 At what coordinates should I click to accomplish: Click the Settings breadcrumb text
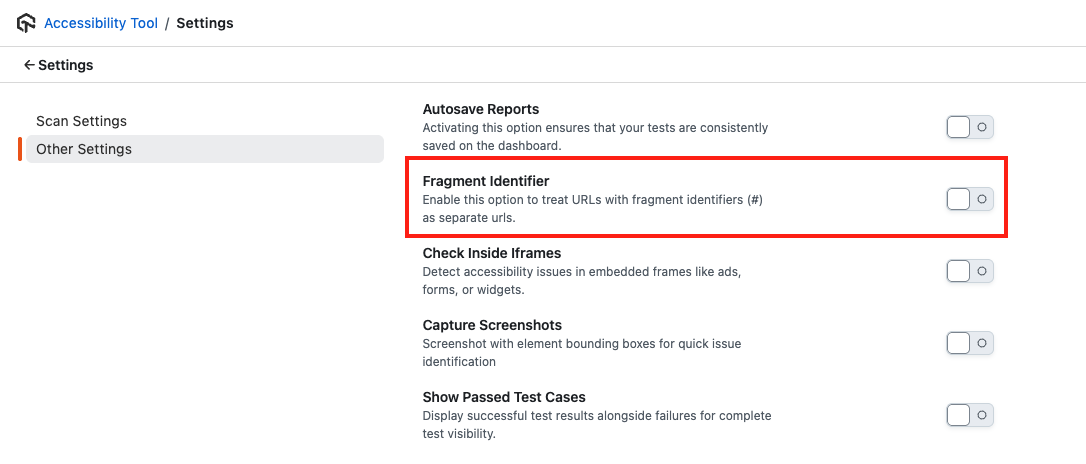tap(204, 23)
